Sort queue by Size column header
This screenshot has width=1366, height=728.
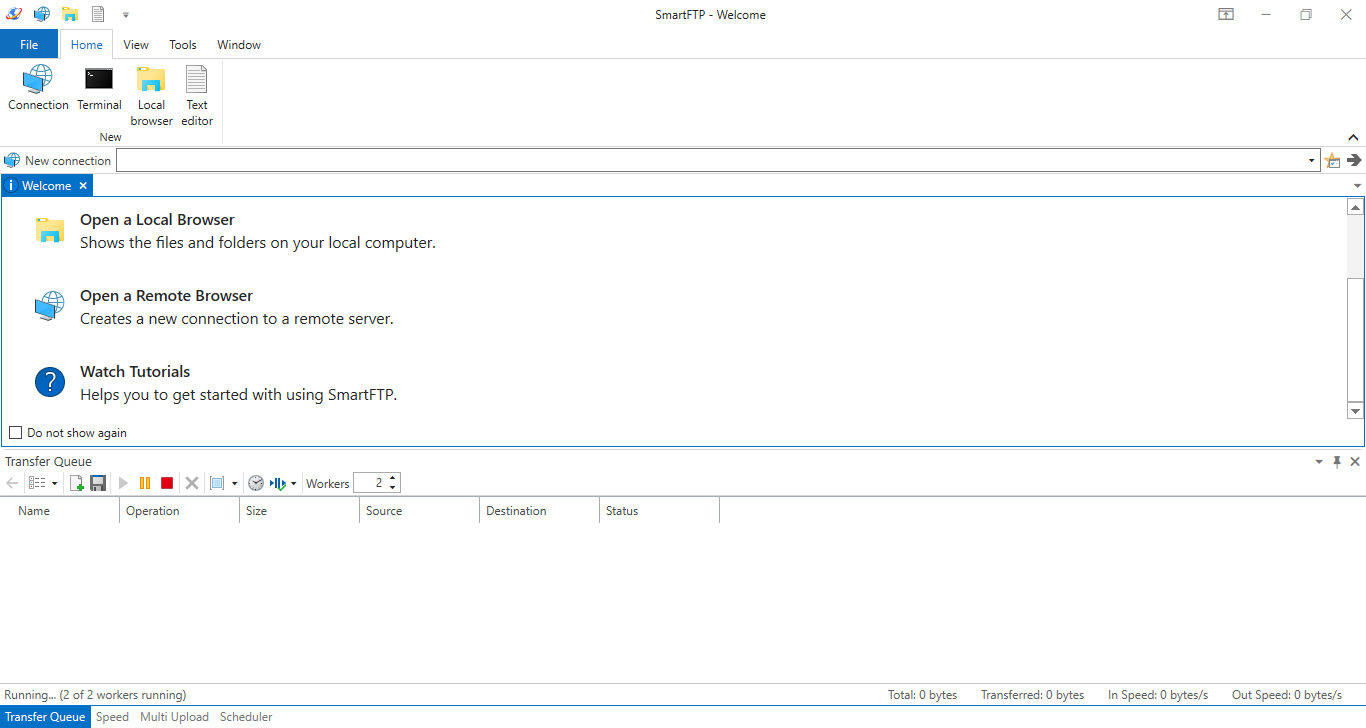pos(300,510)
